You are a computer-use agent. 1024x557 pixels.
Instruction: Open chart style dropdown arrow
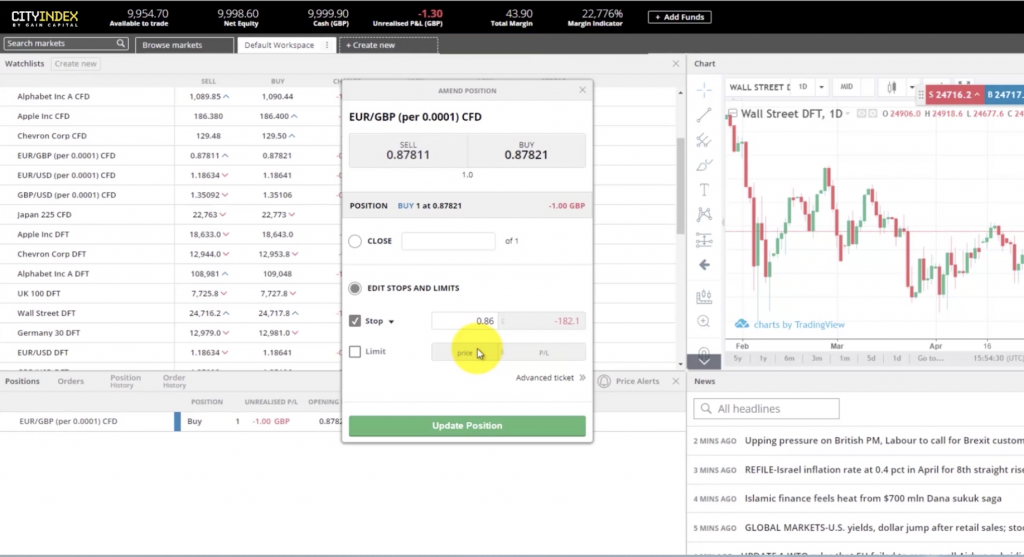tap(912, 87)
